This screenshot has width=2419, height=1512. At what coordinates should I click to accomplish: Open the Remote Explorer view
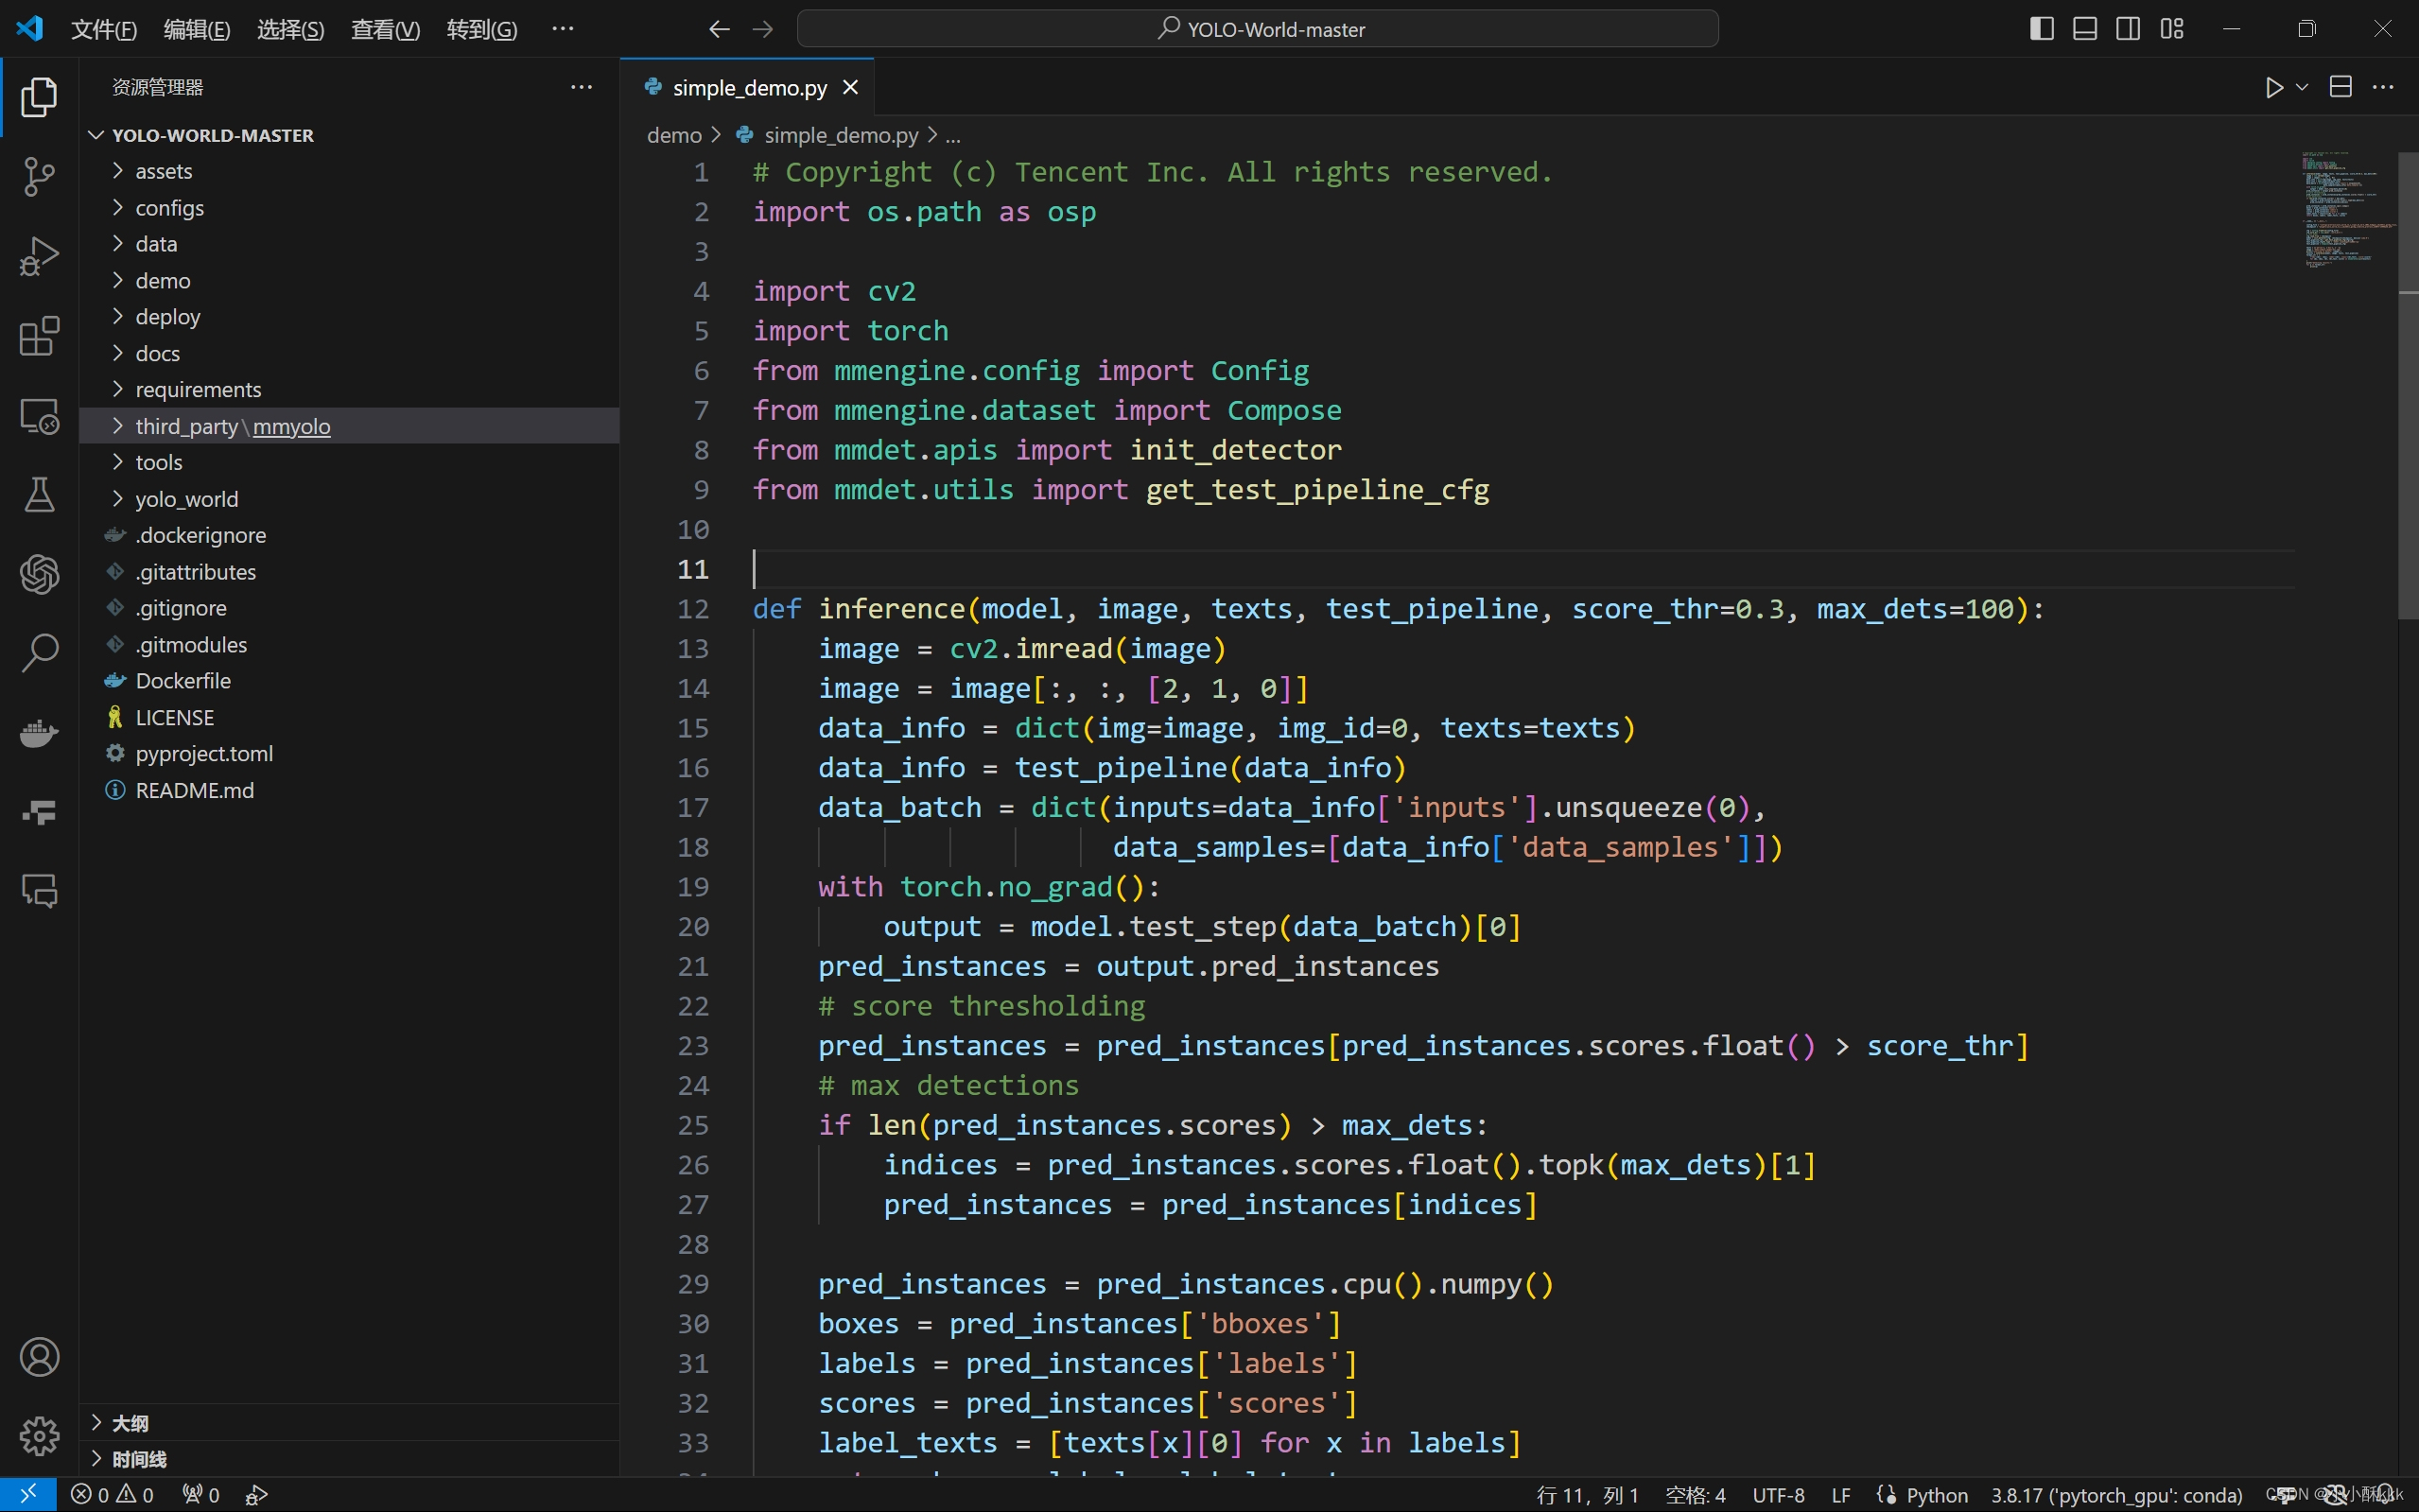[x=39, y=416]
